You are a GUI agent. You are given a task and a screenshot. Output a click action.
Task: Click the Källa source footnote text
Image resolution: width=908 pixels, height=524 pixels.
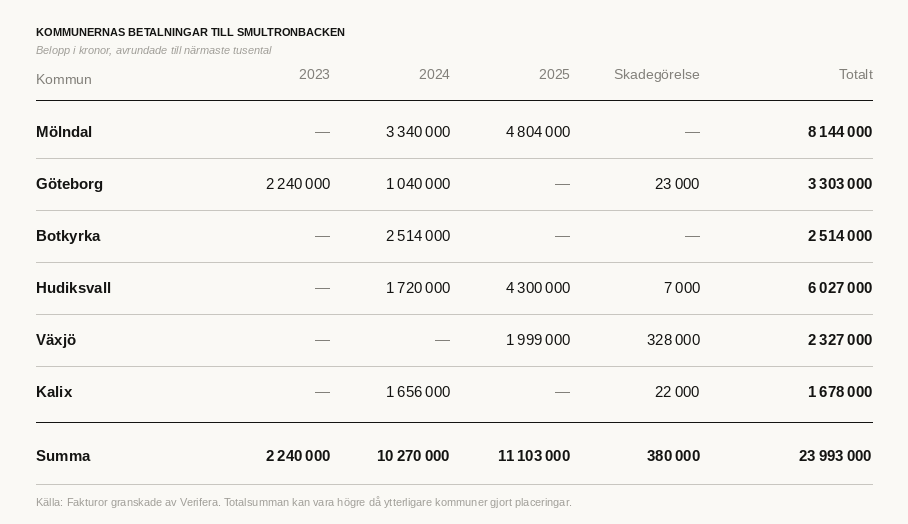point(303,502)
